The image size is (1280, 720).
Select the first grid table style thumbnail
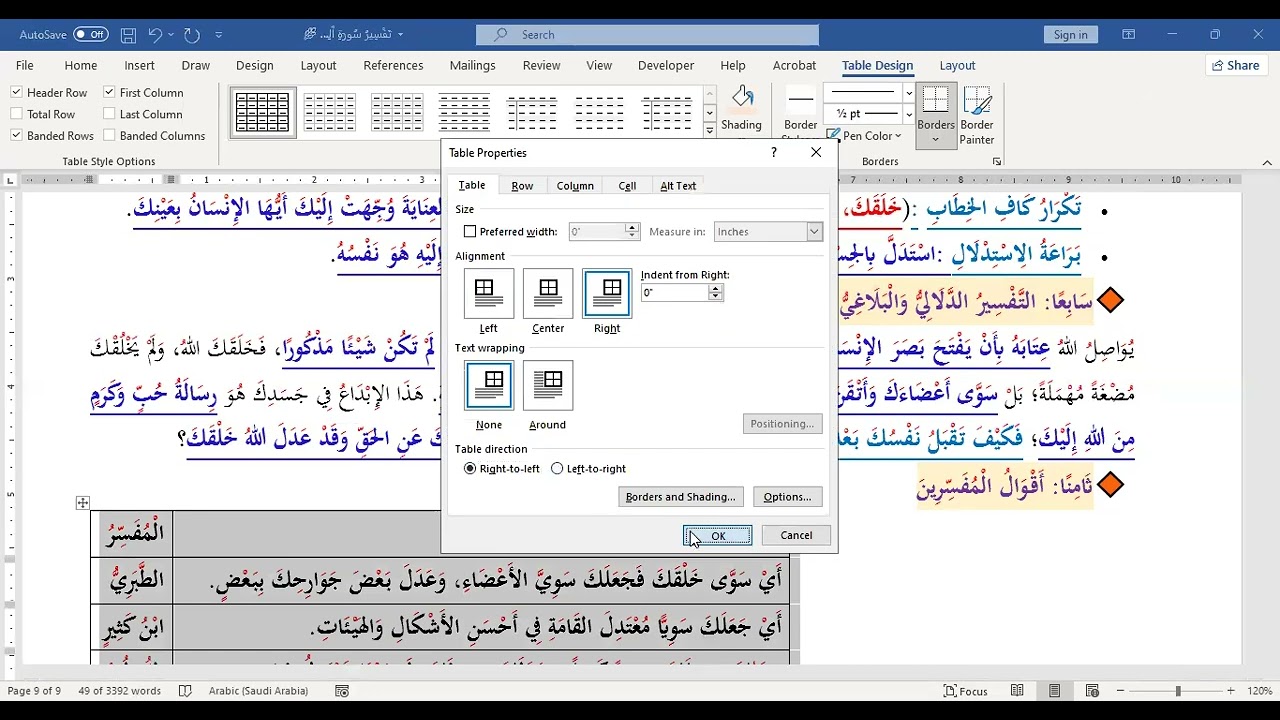(x=262, y=112)
